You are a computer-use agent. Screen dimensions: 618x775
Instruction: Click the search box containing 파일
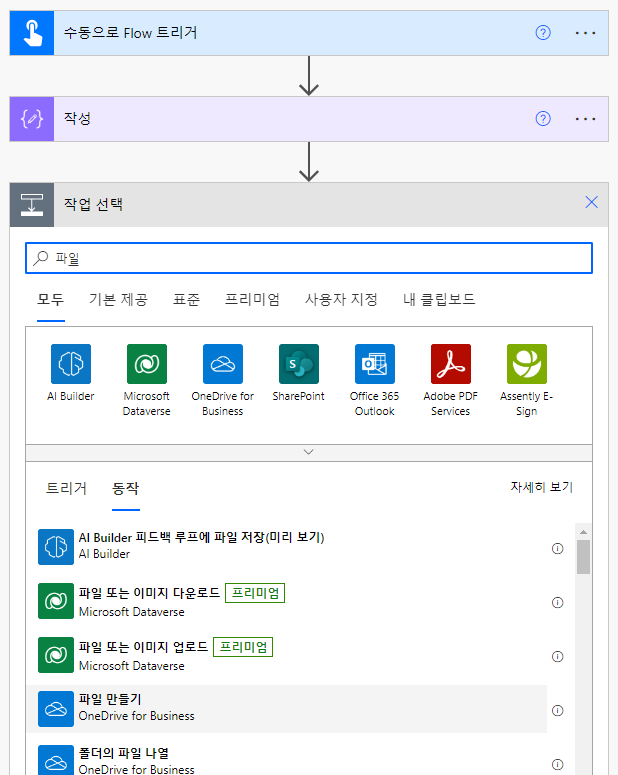pyautogui.click(x=309, y=258)
